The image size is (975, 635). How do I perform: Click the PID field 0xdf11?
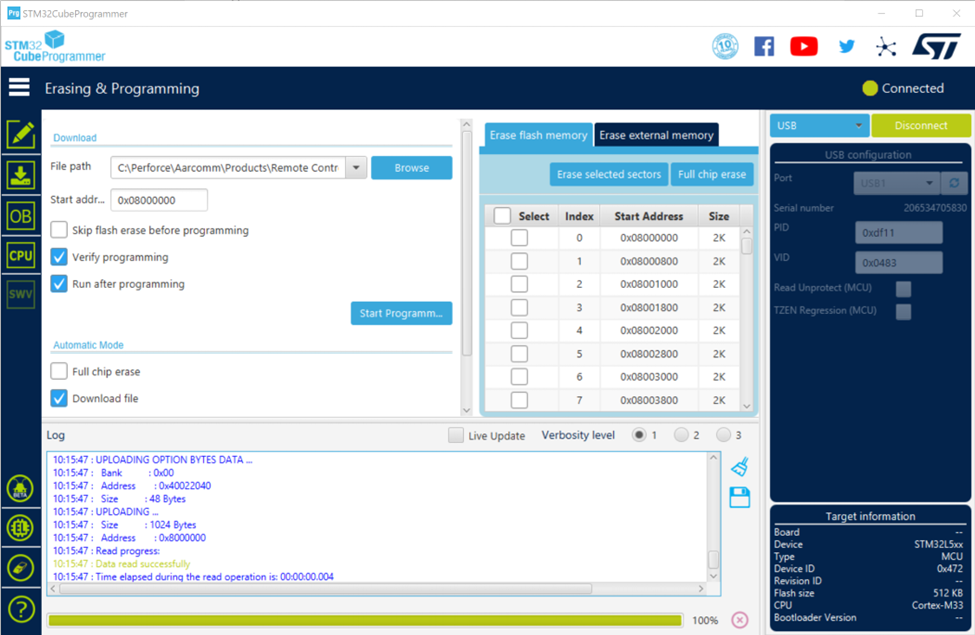[899, 233]
